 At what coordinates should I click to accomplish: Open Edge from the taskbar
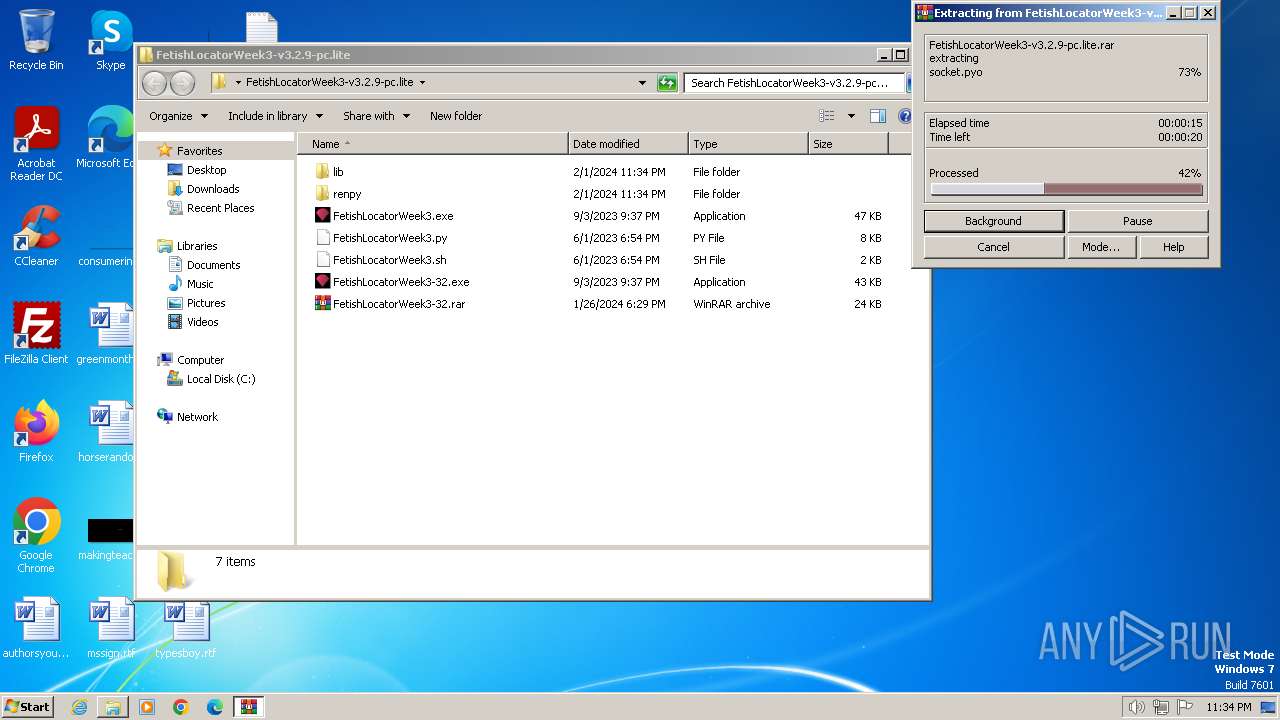tap(215, 707)
